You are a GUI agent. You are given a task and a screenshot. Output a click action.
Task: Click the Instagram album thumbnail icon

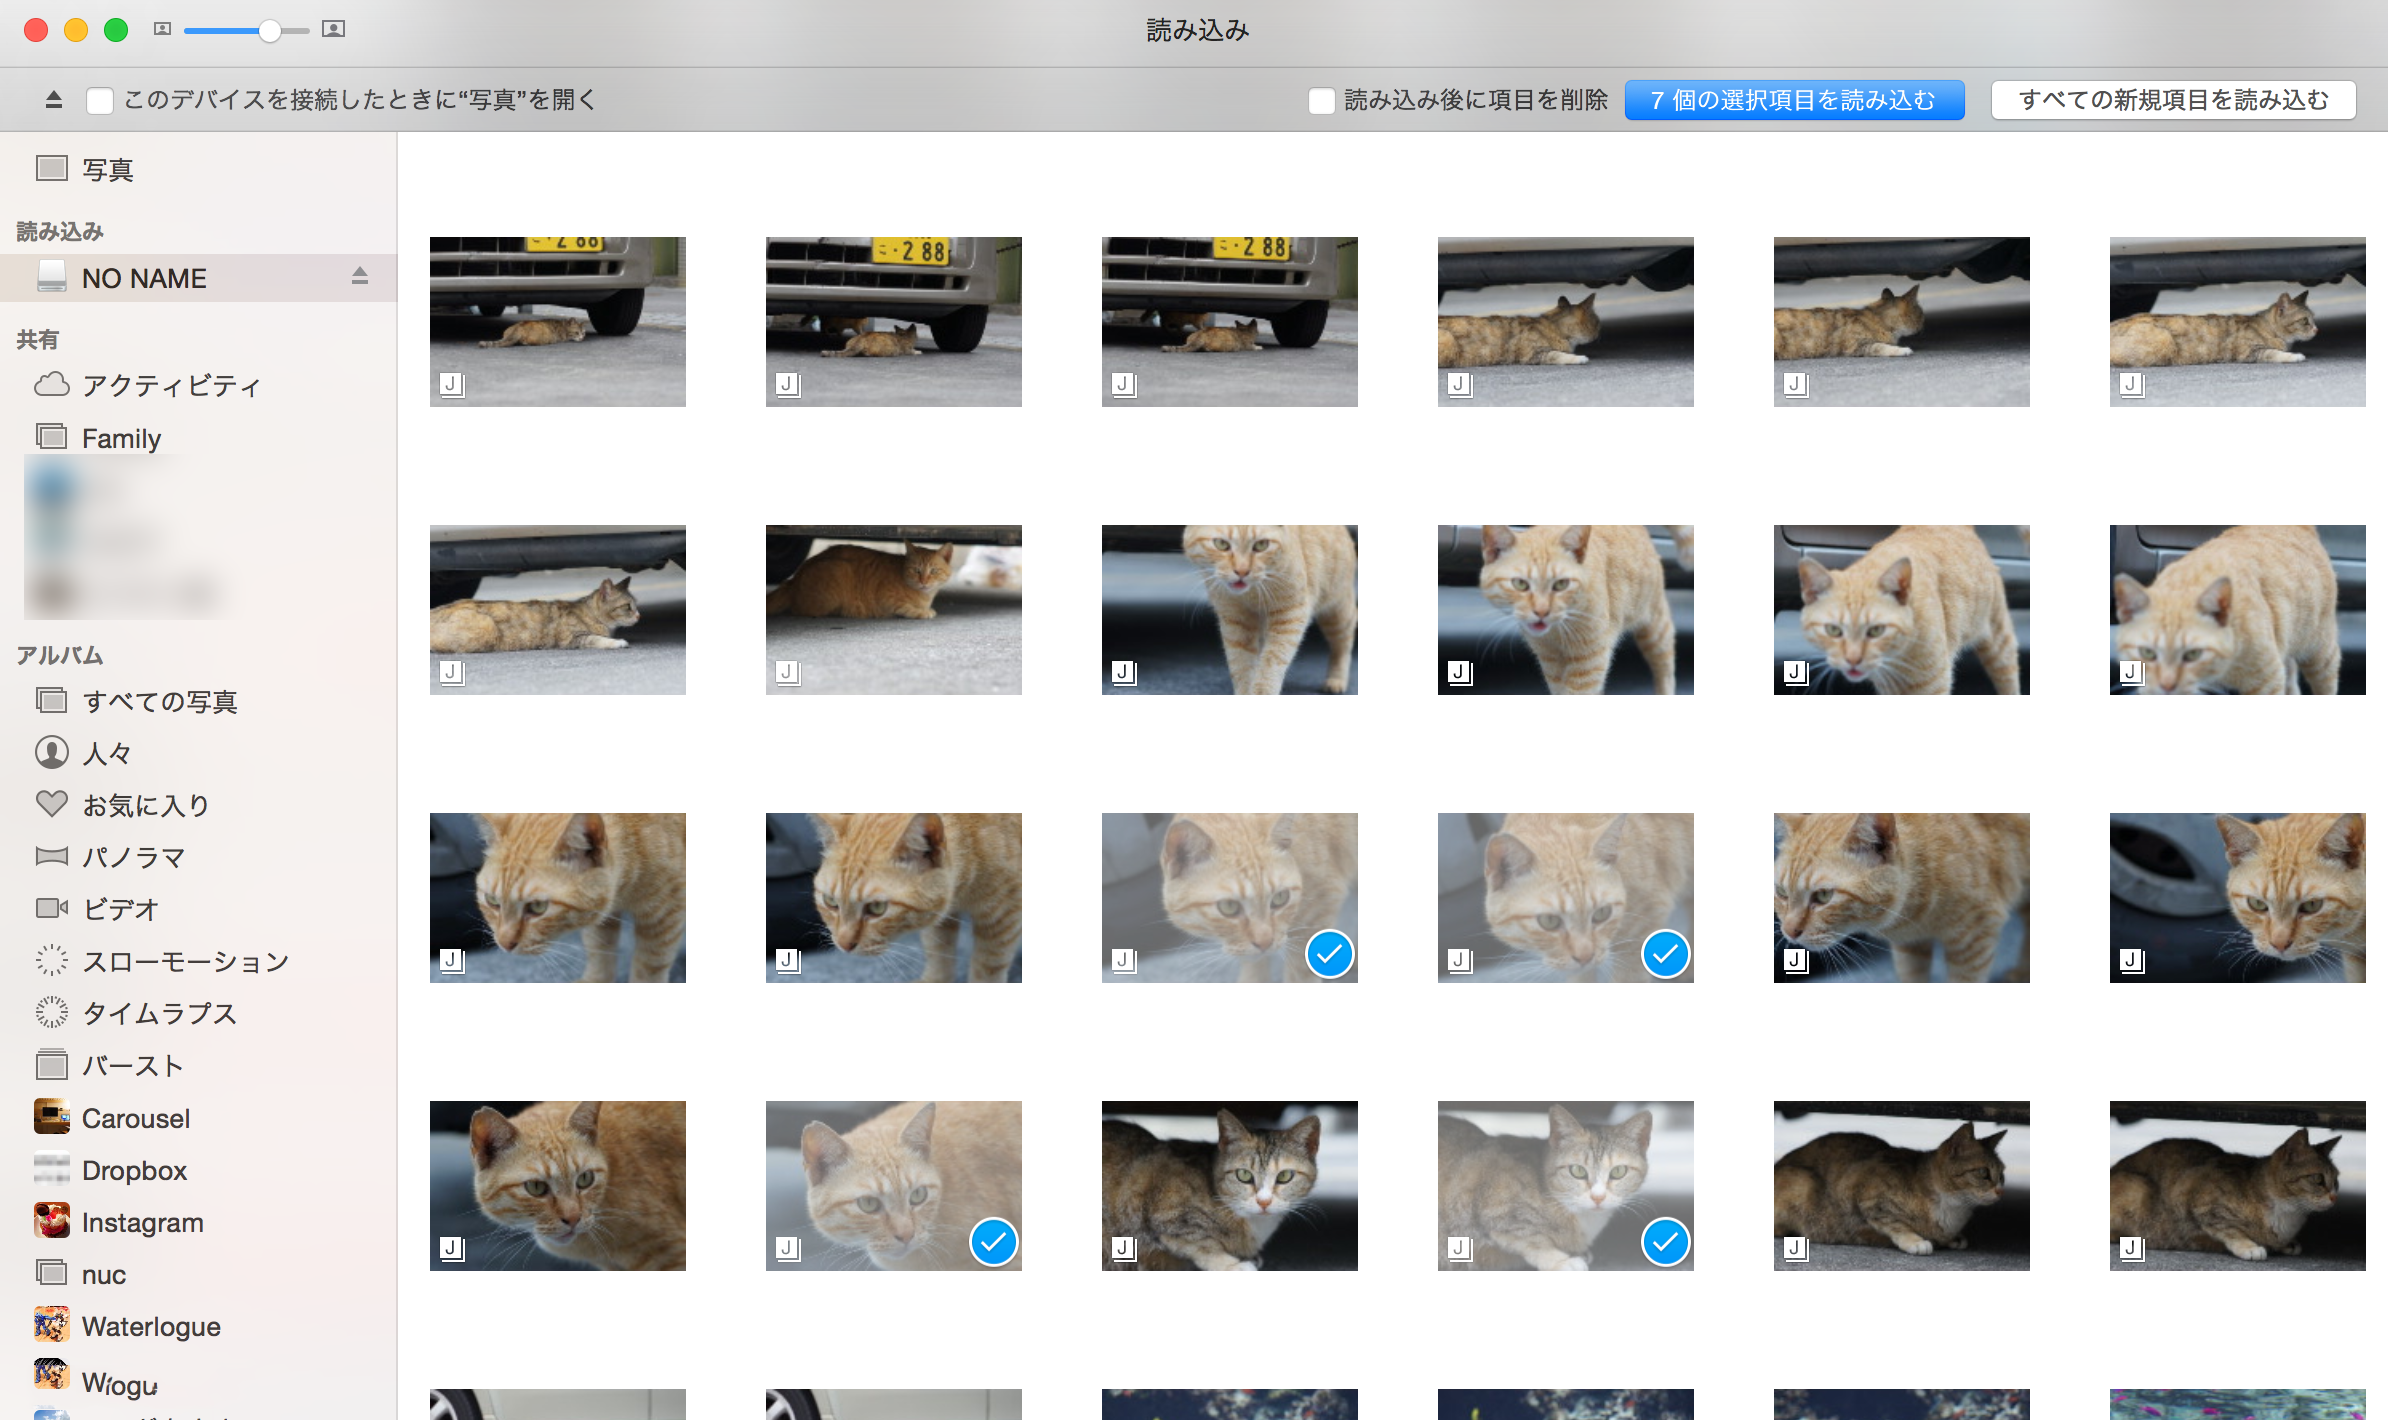pos(52,1221)
